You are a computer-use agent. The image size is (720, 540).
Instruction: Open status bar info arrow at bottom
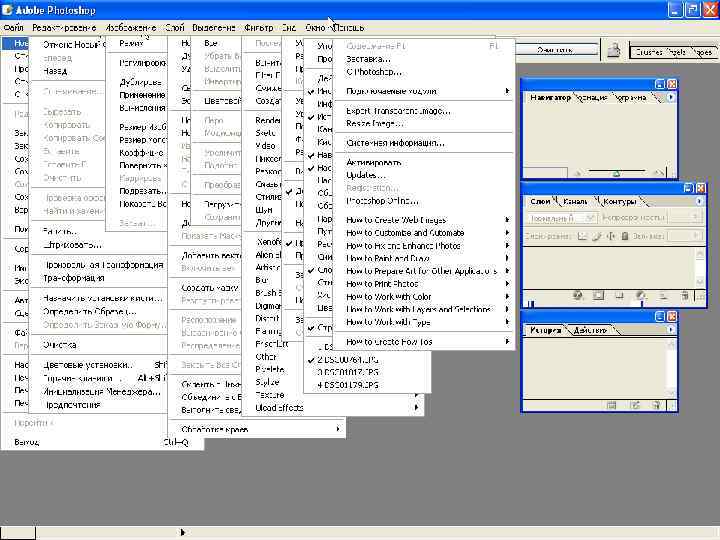(182, 533)
